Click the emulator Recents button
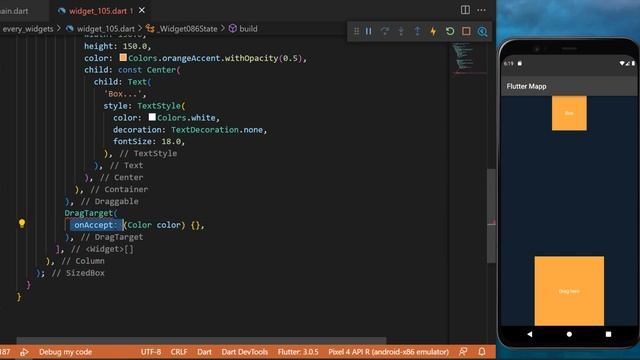Screen dimensions: 640x360 click(608, 334)
